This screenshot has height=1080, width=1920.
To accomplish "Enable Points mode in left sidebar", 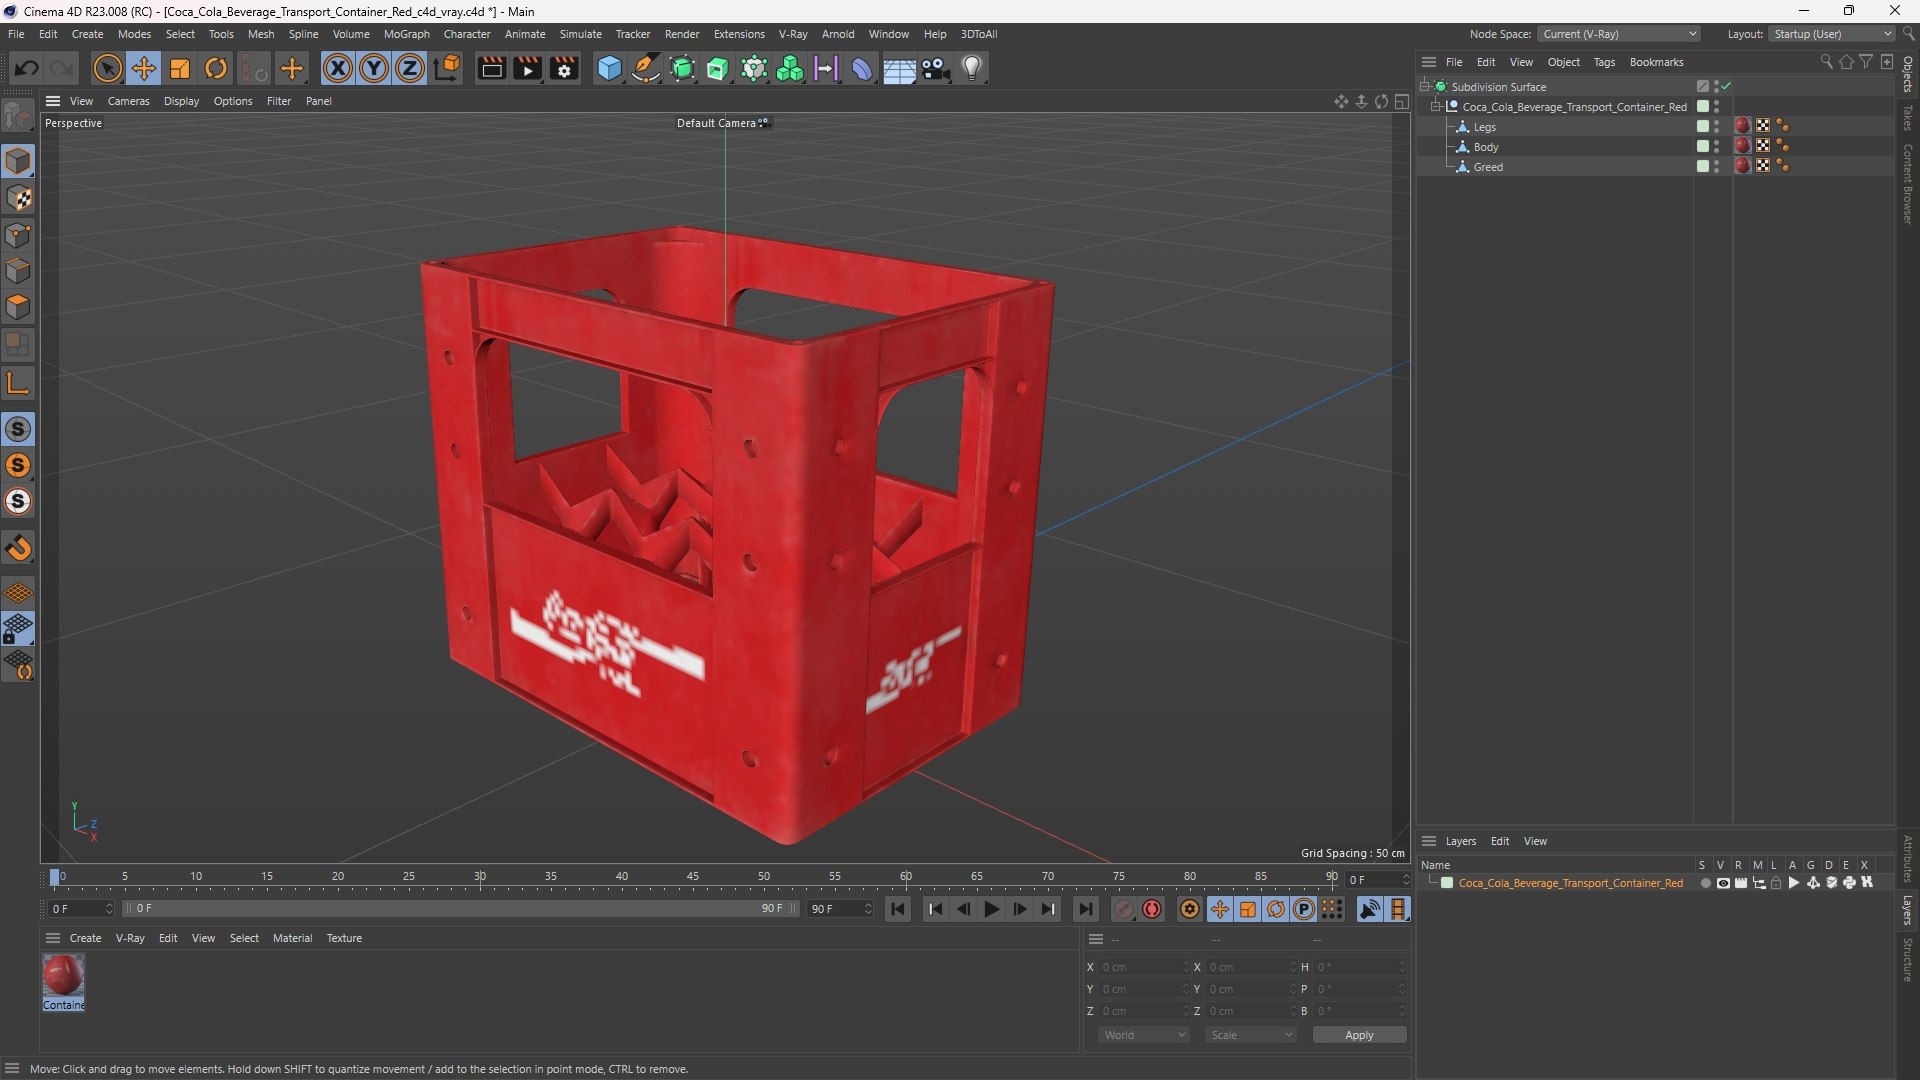I will 18,235.
